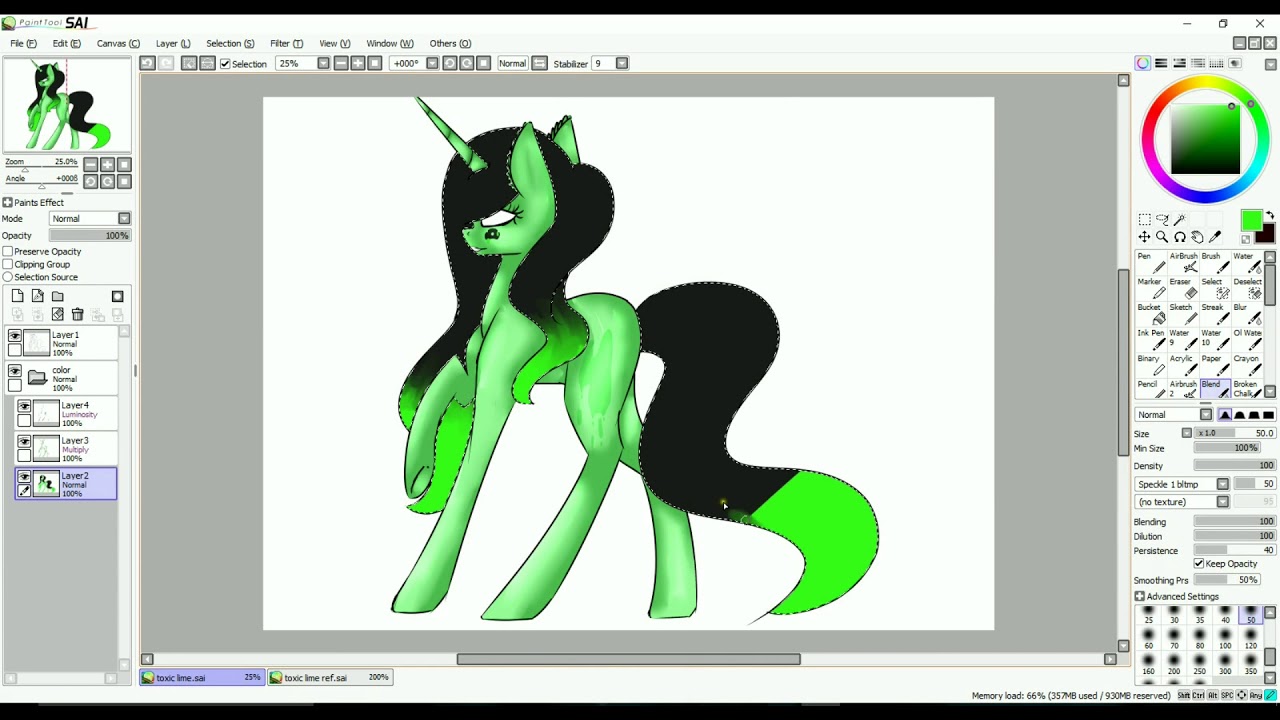Choose the lasso selection tool

[x=1162, y=220]
